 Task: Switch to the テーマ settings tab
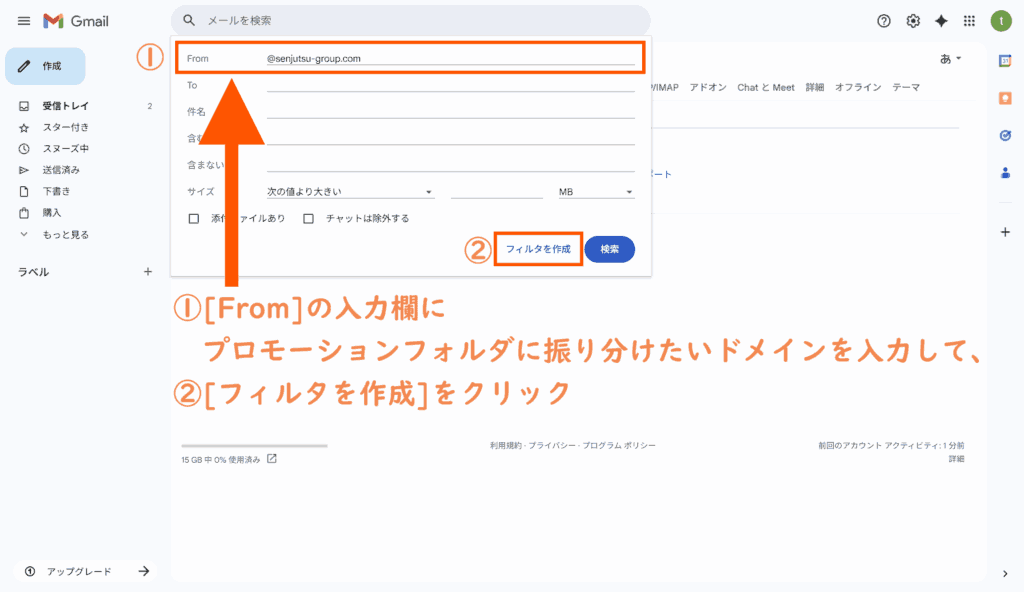tap(906, 87)
